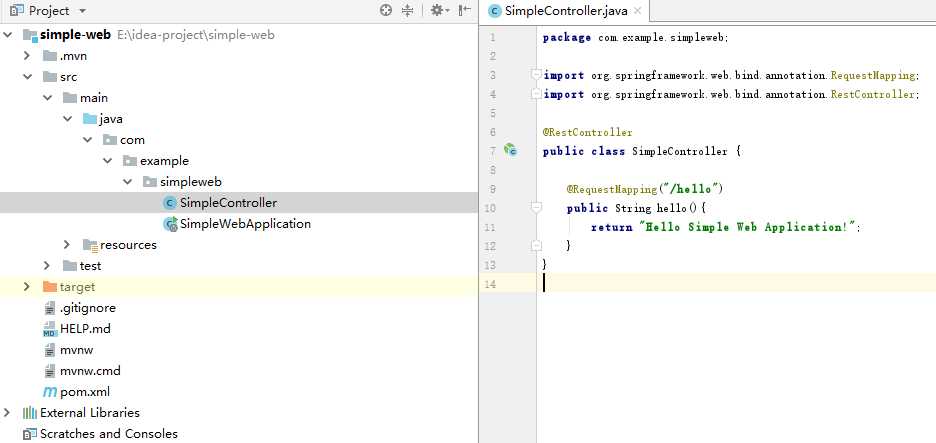Click the Collapse All icon in Project panel
The width and height of the screenshot is (936, 443).
click(407, 10)
